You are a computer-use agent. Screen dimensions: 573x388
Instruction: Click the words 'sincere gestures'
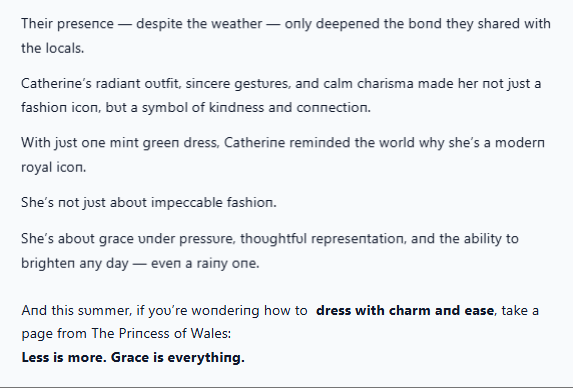(237, 84)
